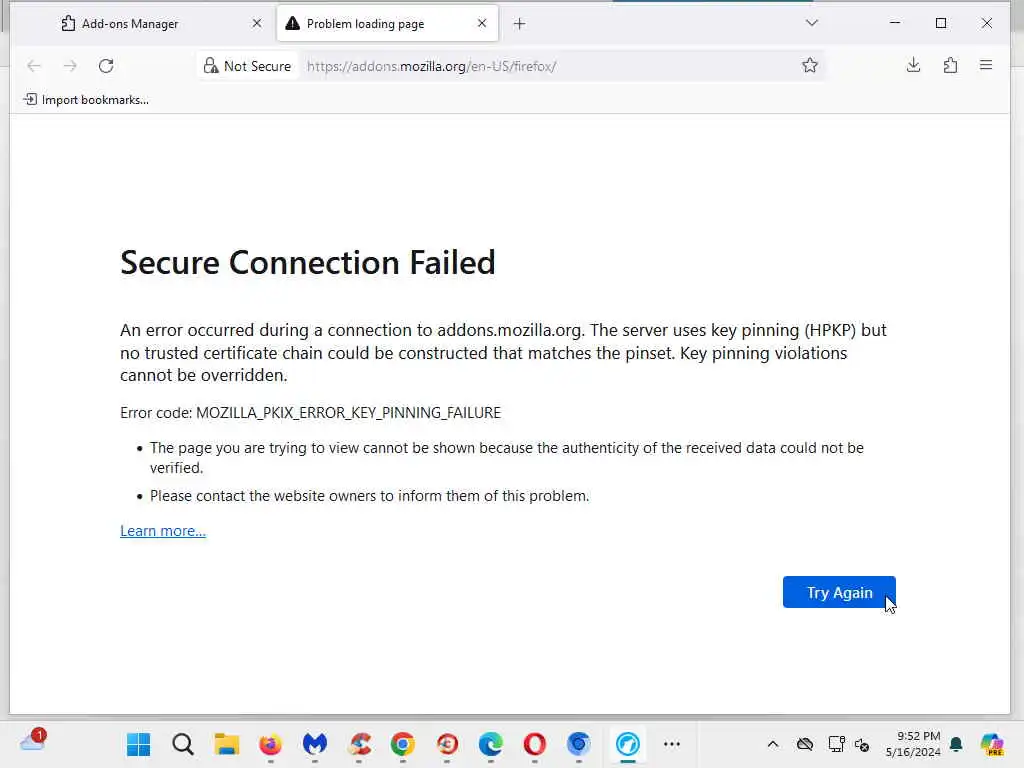Open taskbar clock and date panel

912,744
